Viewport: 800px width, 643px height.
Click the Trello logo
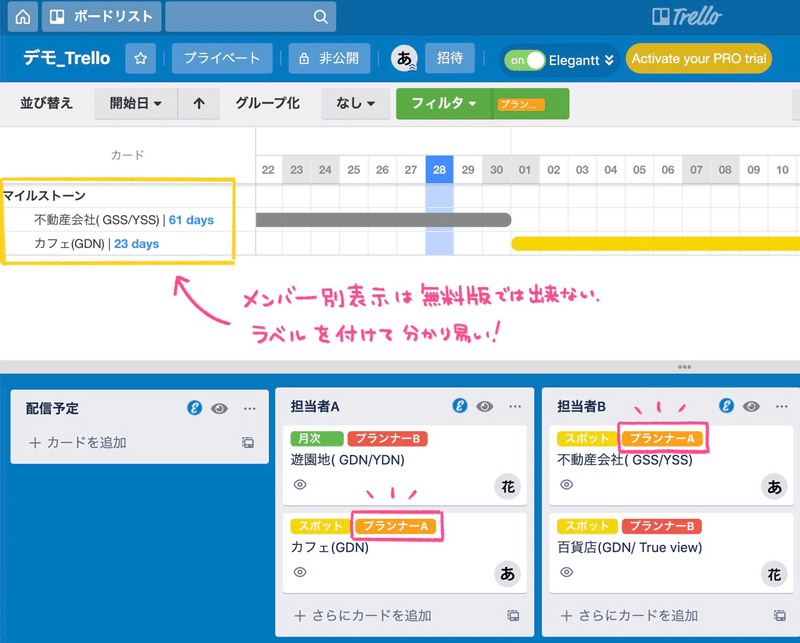(x=687, y=16)
